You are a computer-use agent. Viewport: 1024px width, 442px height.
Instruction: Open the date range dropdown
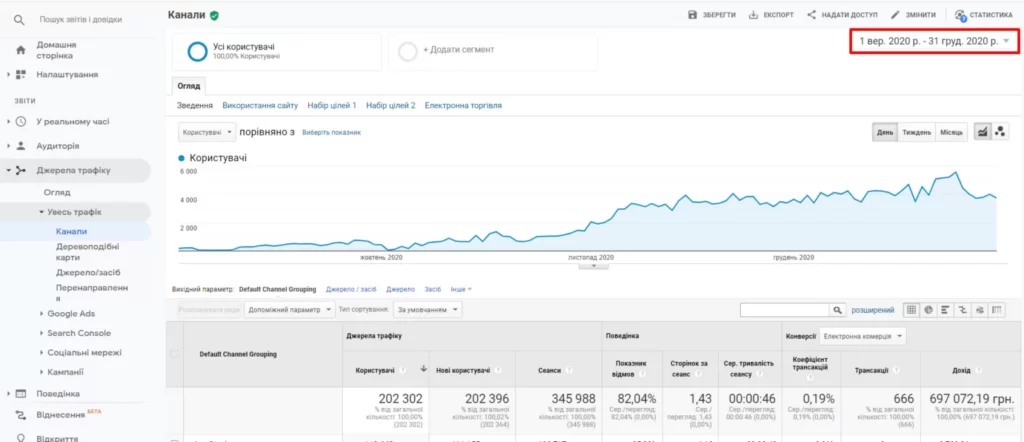click(x=935, y=41)
